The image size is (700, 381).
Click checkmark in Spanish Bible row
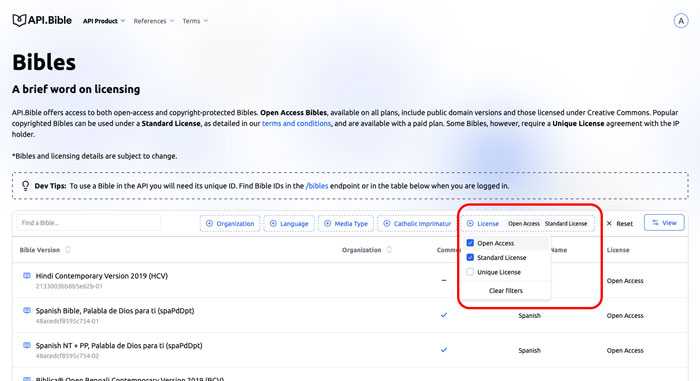[444, 315]
